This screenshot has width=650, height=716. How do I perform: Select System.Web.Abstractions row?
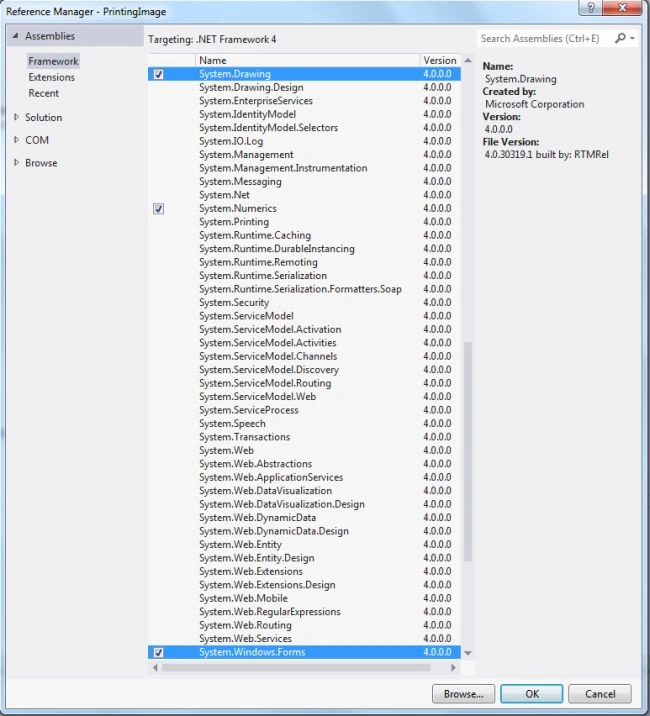click(x=304, y=463)
